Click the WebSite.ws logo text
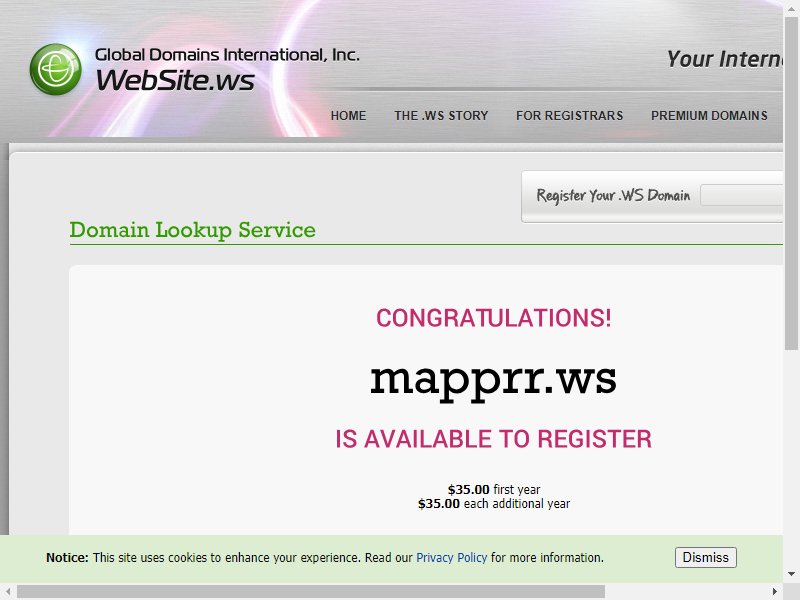 (x=175, y=80)
